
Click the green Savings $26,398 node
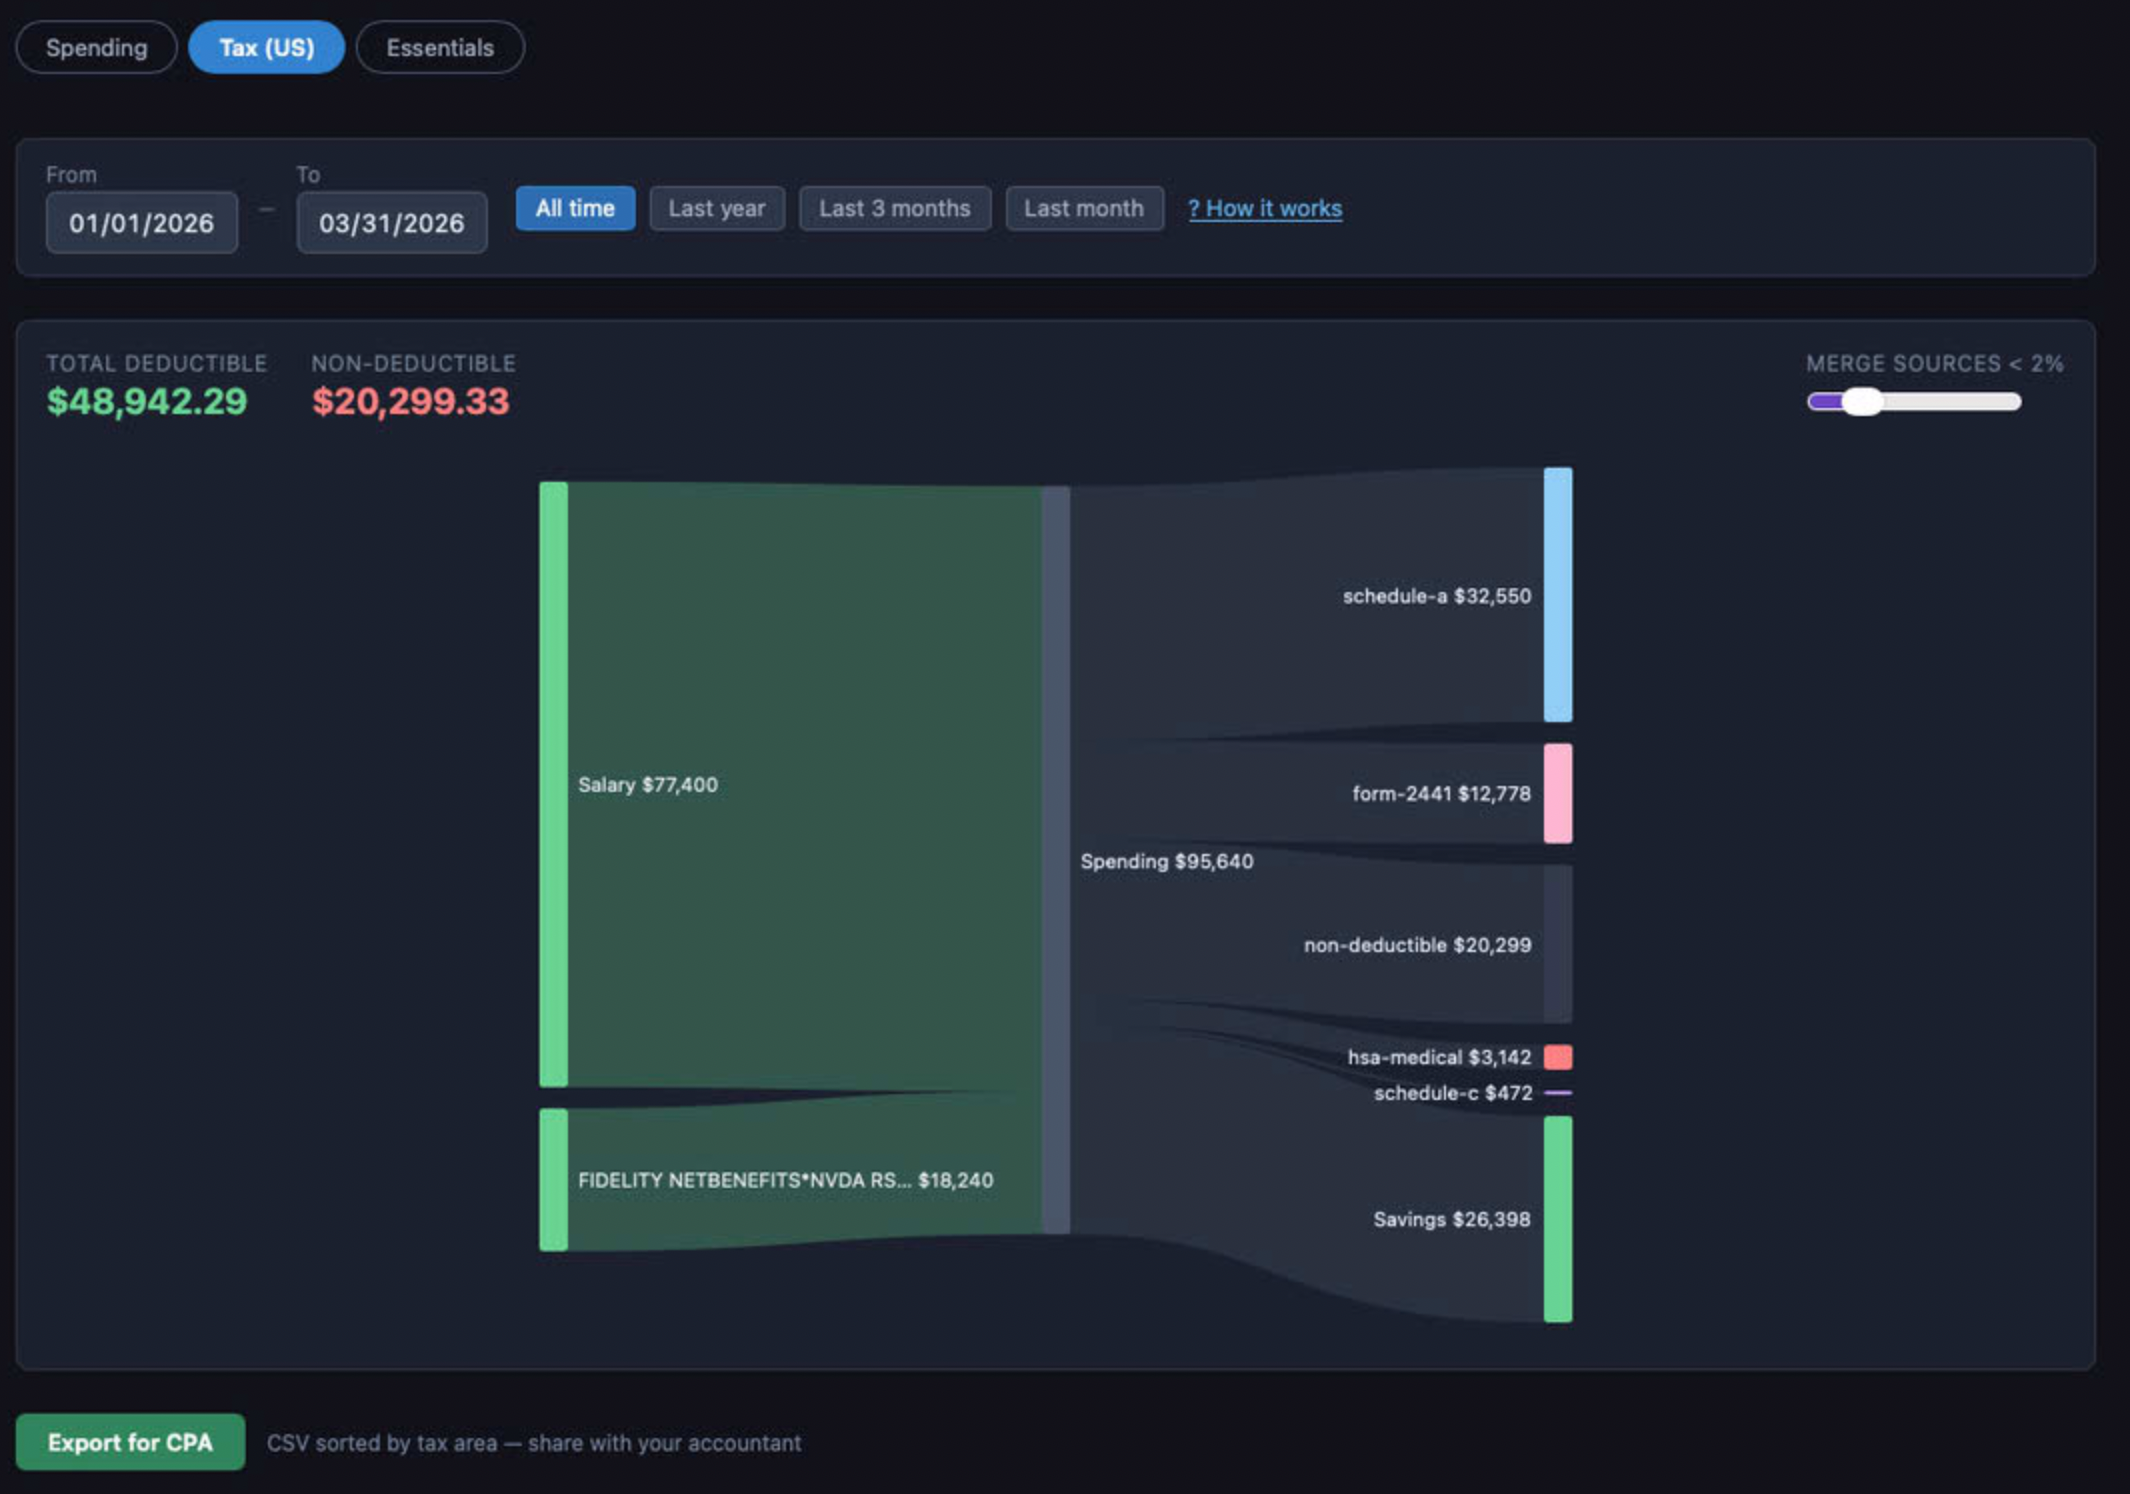point(1558,1219)
